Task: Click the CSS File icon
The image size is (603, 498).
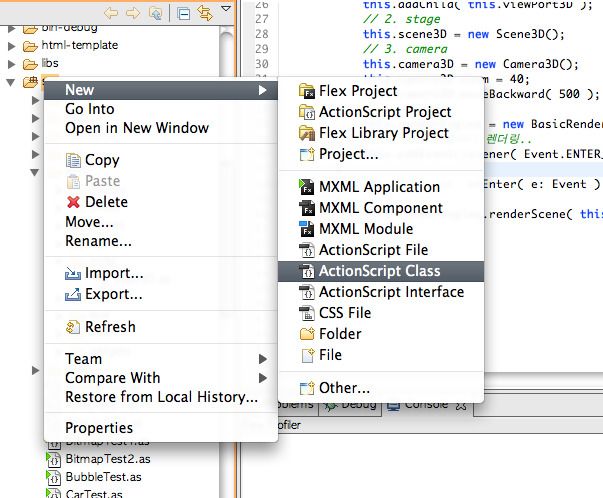Action: pos(307,313)
